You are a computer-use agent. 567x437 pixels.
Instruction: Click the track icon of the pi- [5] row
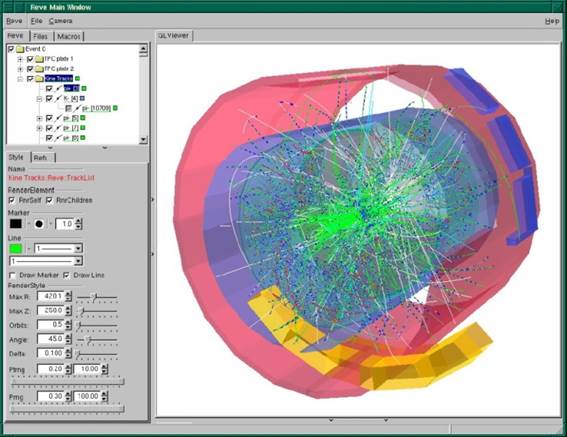pyautogui.click(x=58, y=118)
